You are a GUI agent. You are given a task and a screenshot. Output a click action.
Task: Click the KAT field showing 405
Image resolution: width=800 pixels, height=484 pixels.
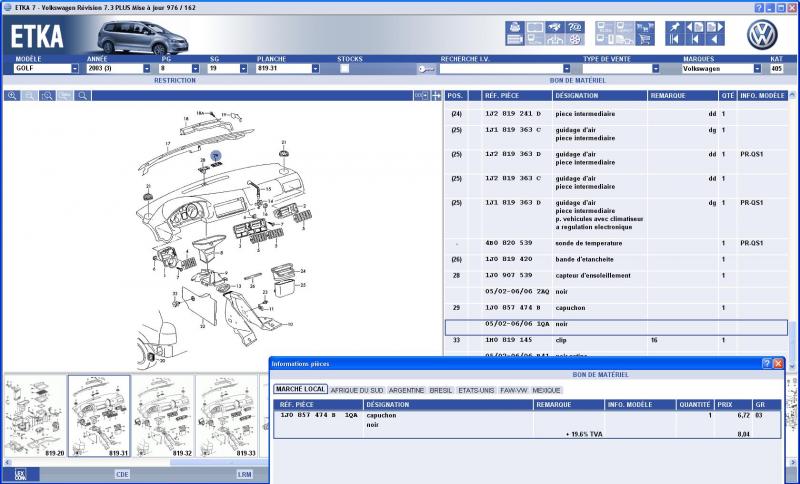pyautogui.click(x=777, y=68)
